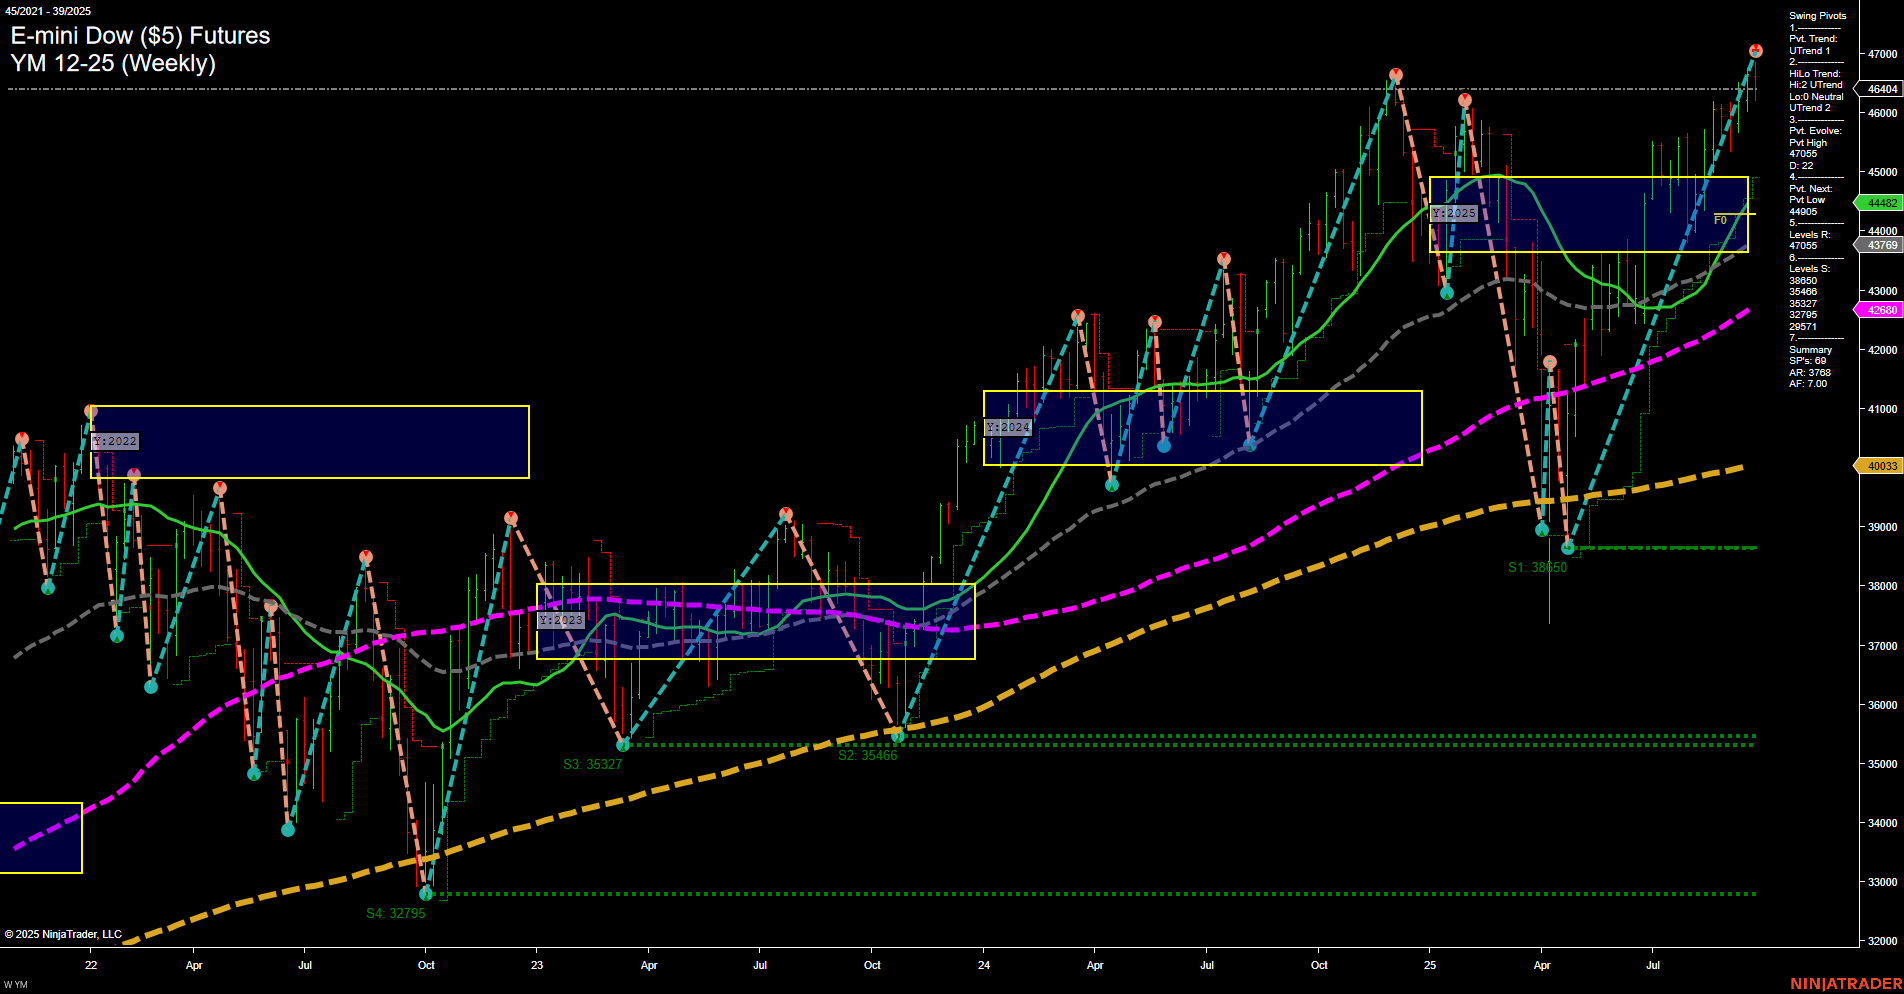This screenshot has width=1904, height=994.
Task: Select the green 44482 price marker arrow
Action: [1881, 203]
